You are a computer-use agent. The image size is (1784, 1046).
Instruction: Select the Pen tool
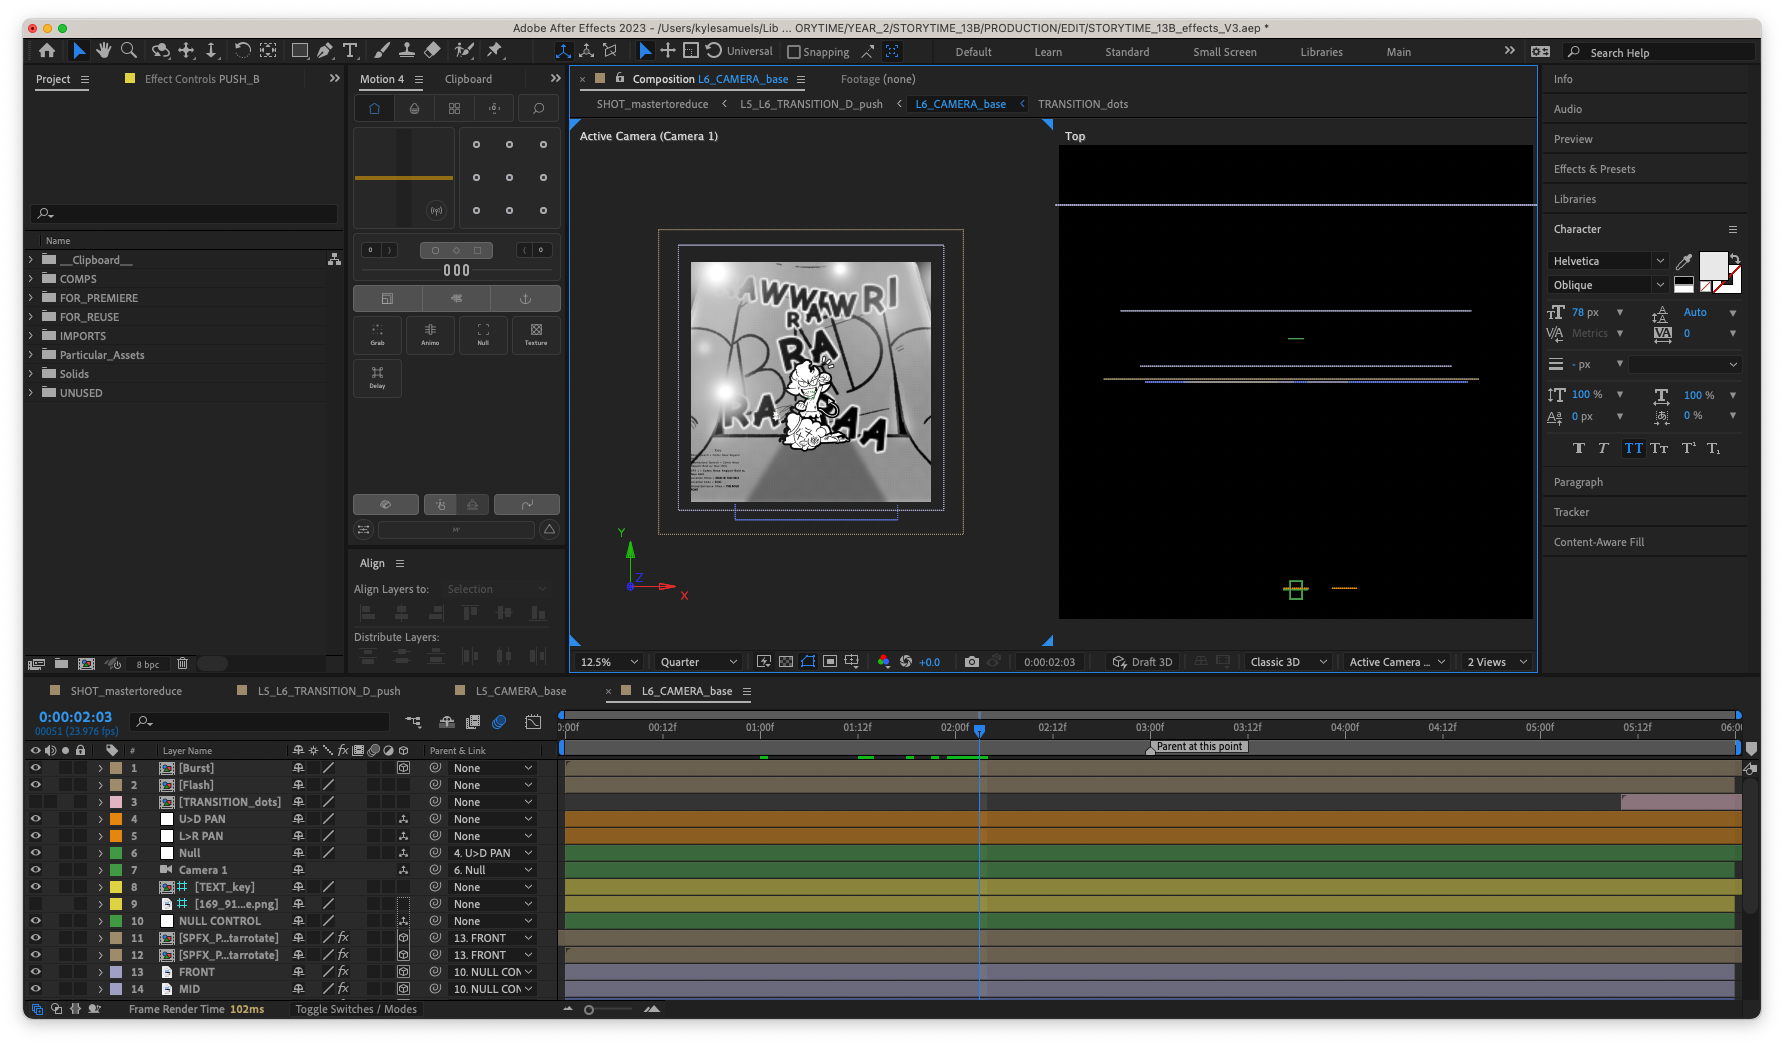point(325,51)
